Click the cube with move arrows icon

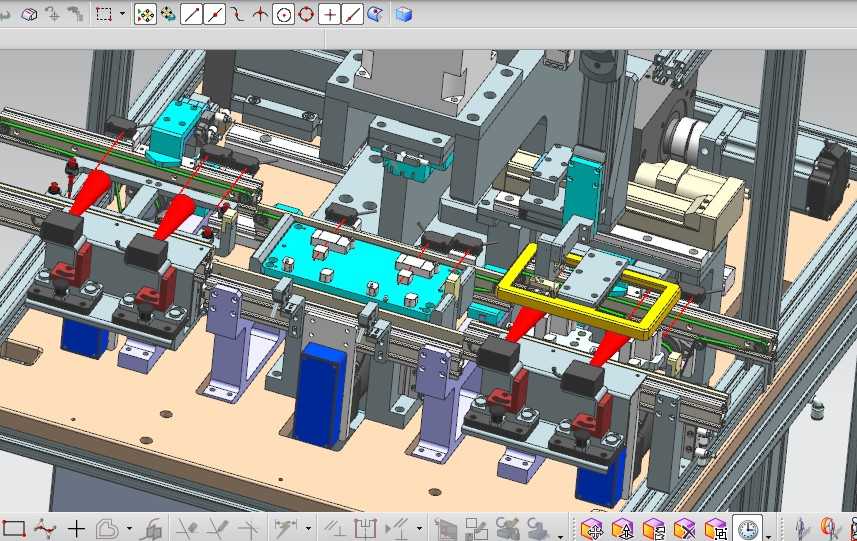(592, 529)
